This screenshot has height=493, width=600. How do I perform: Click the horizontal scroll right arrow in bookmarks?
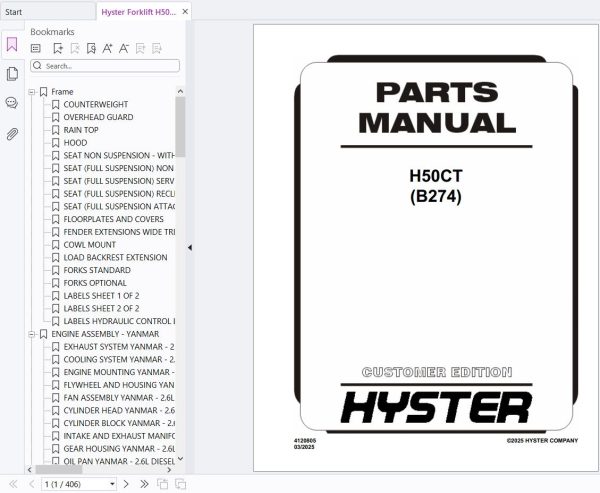coord(170,469)
